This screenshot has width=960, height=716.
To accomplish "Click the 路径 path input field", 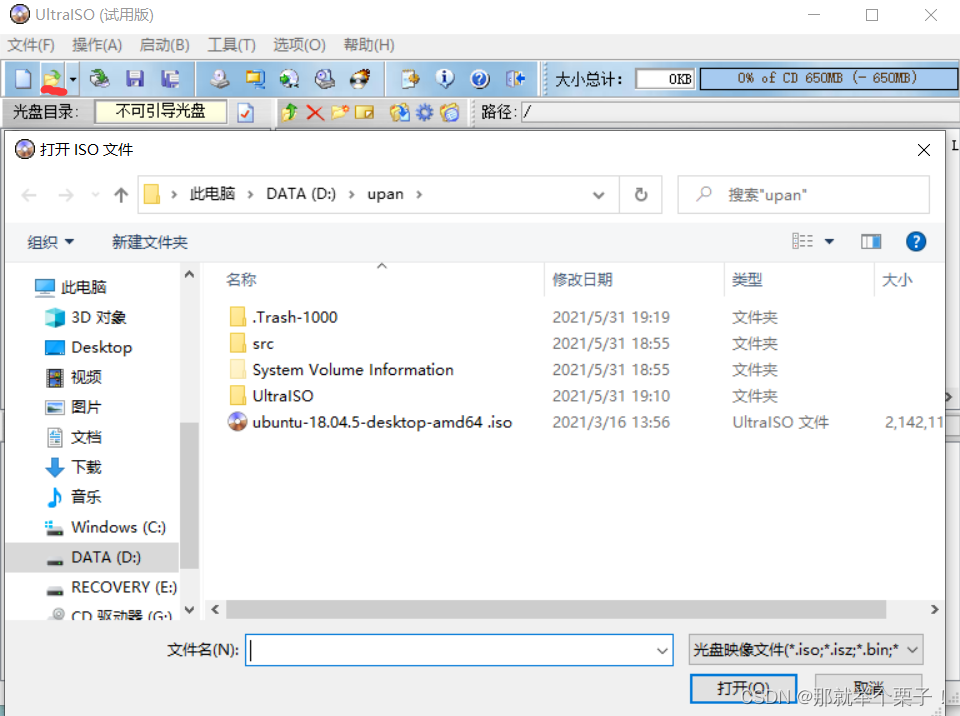I will pyautogui.click(x=740, y=112).
